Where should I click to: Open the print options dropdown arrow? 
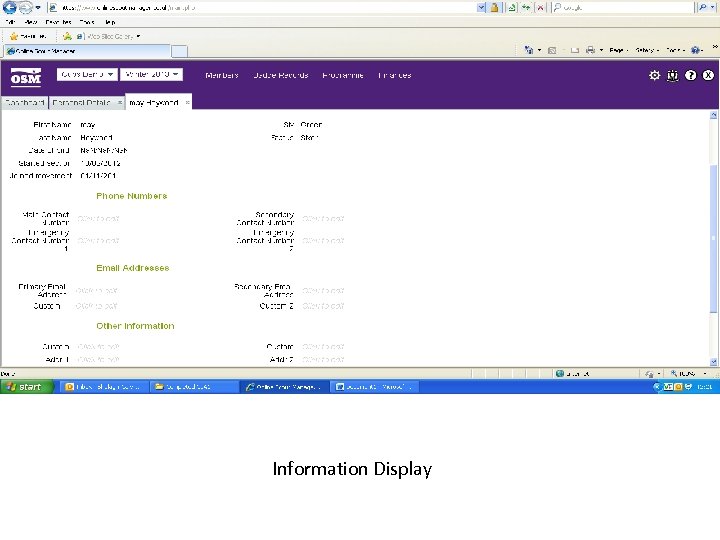coord(601,50)
